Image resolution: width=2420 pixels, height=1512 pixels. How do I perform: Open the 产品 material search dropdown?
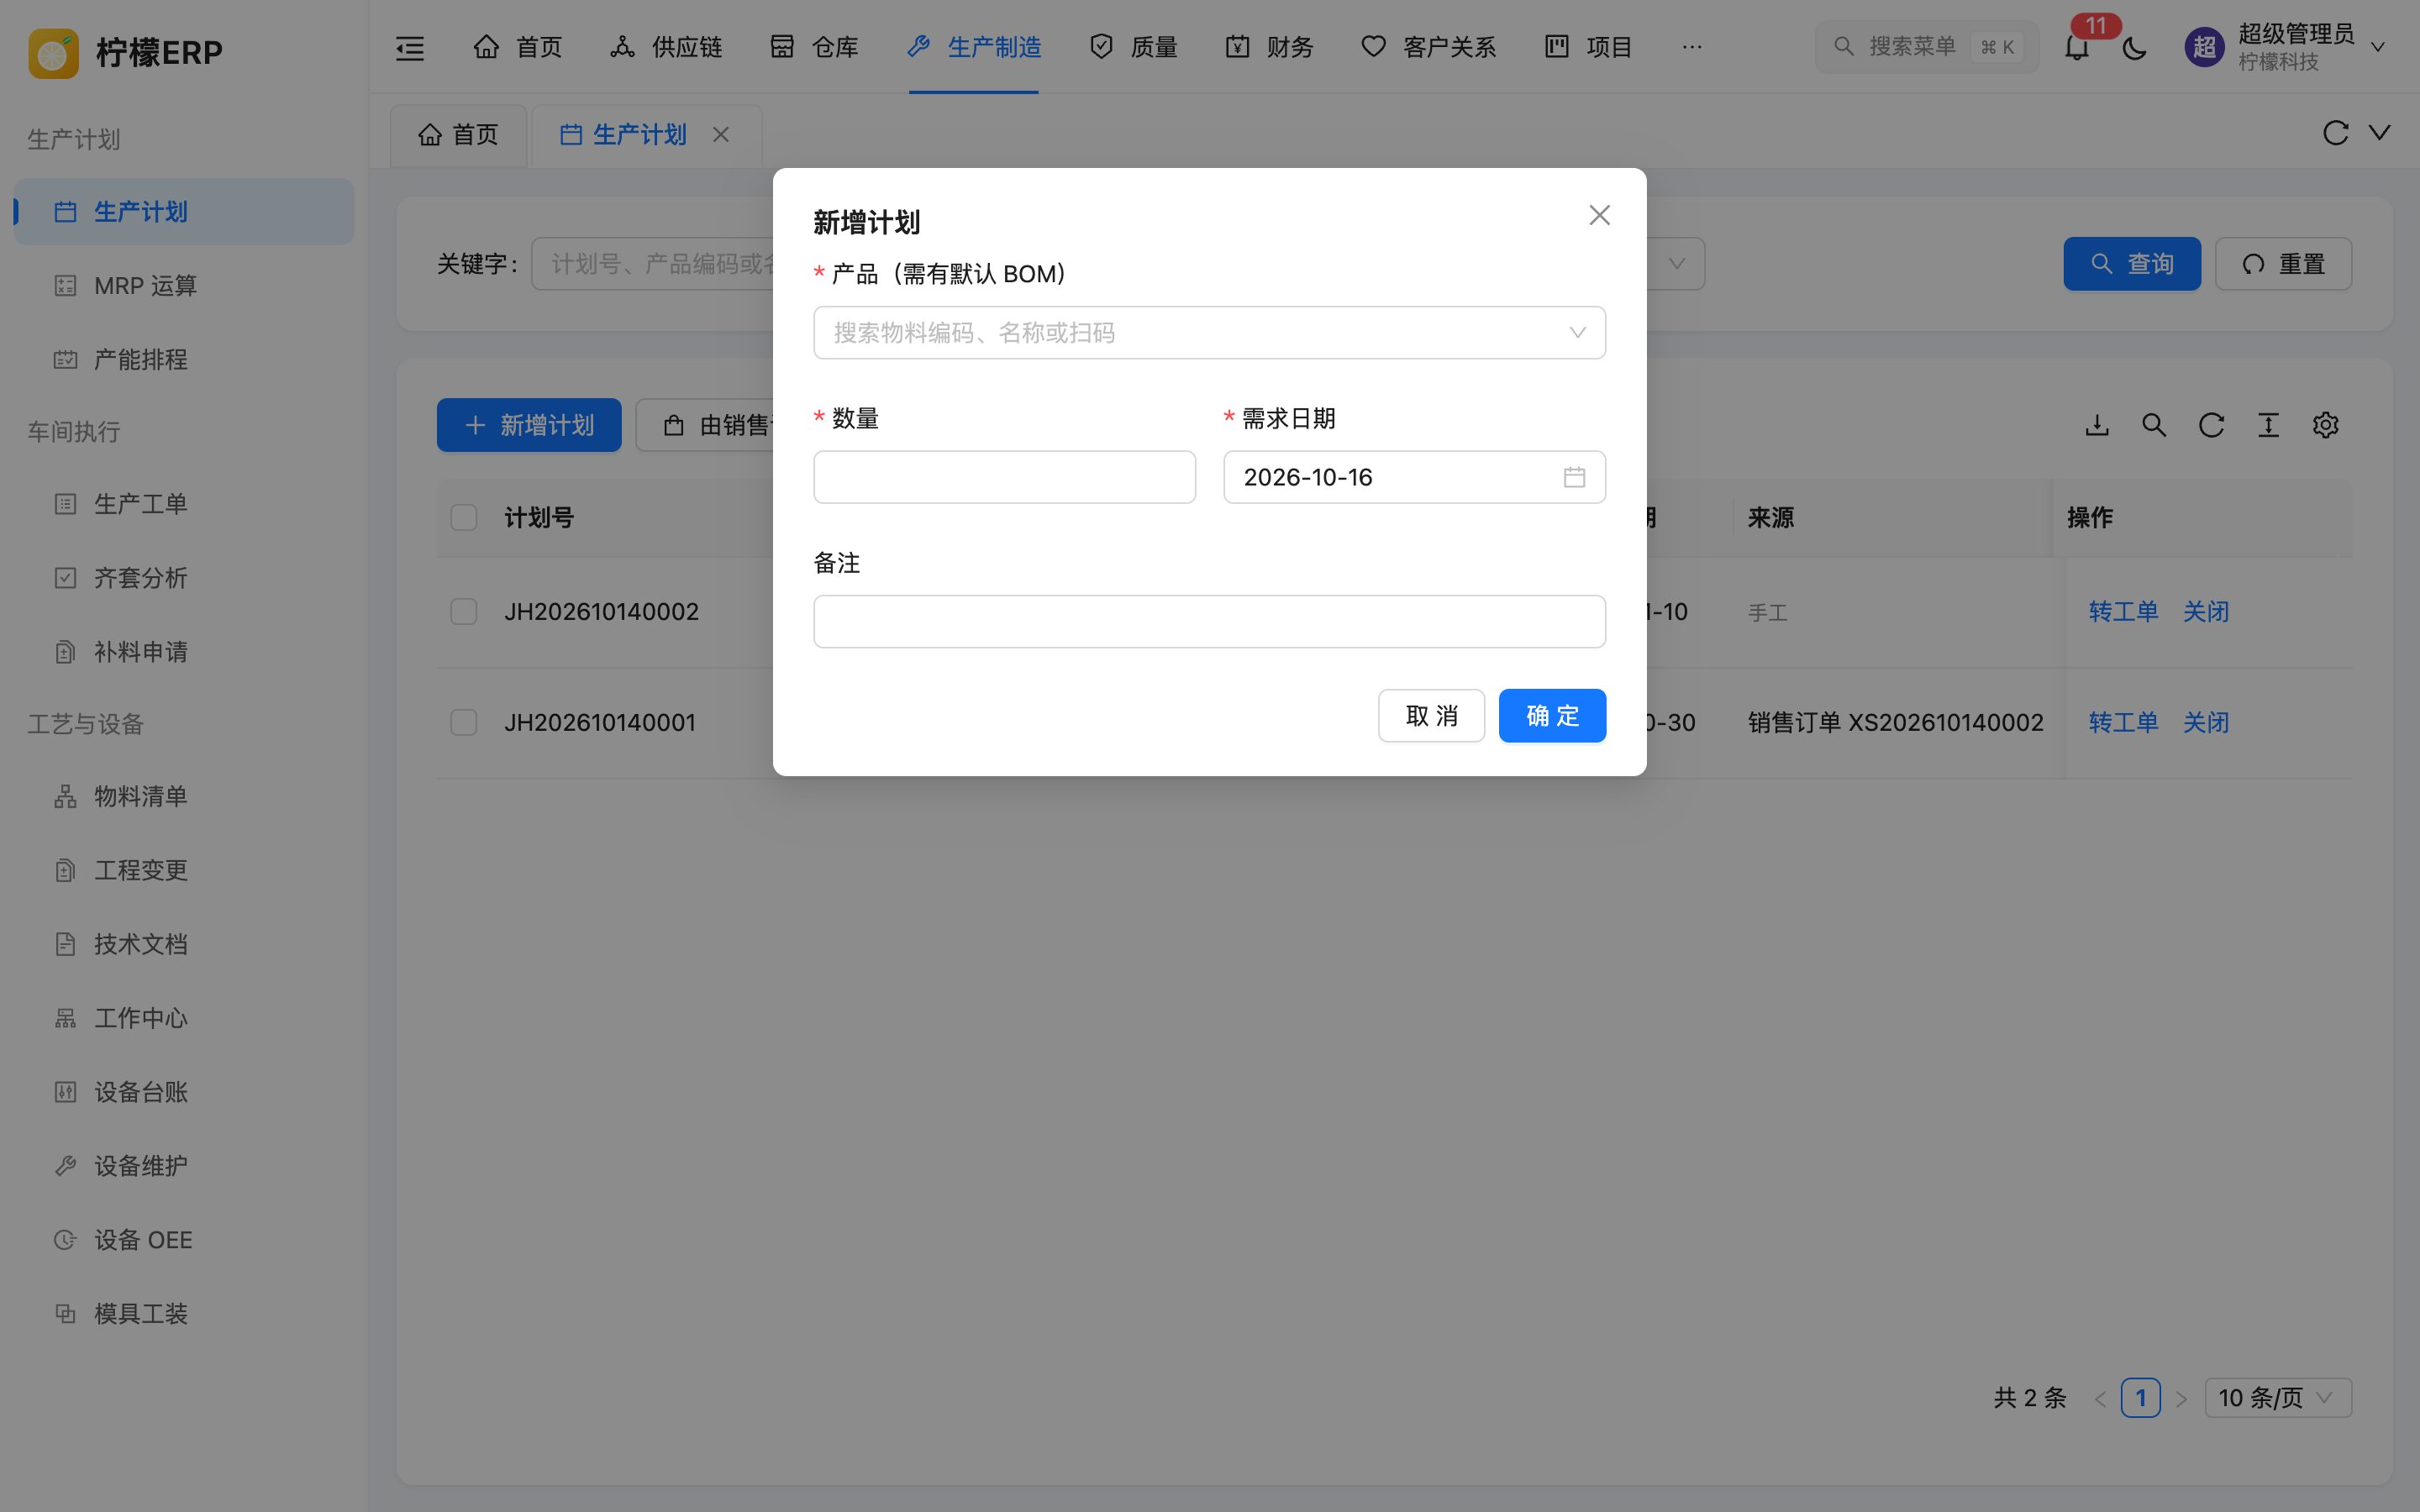tap(1209, 332)
